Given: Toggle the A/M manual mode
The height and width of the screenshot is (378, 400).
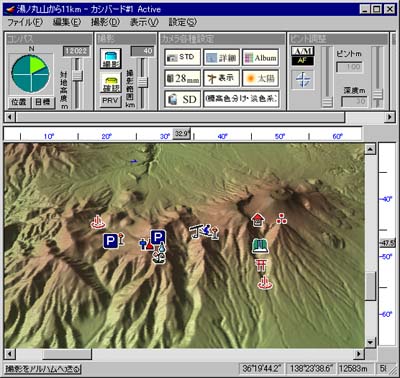Looking at the screenshot, I should point(303,51).
